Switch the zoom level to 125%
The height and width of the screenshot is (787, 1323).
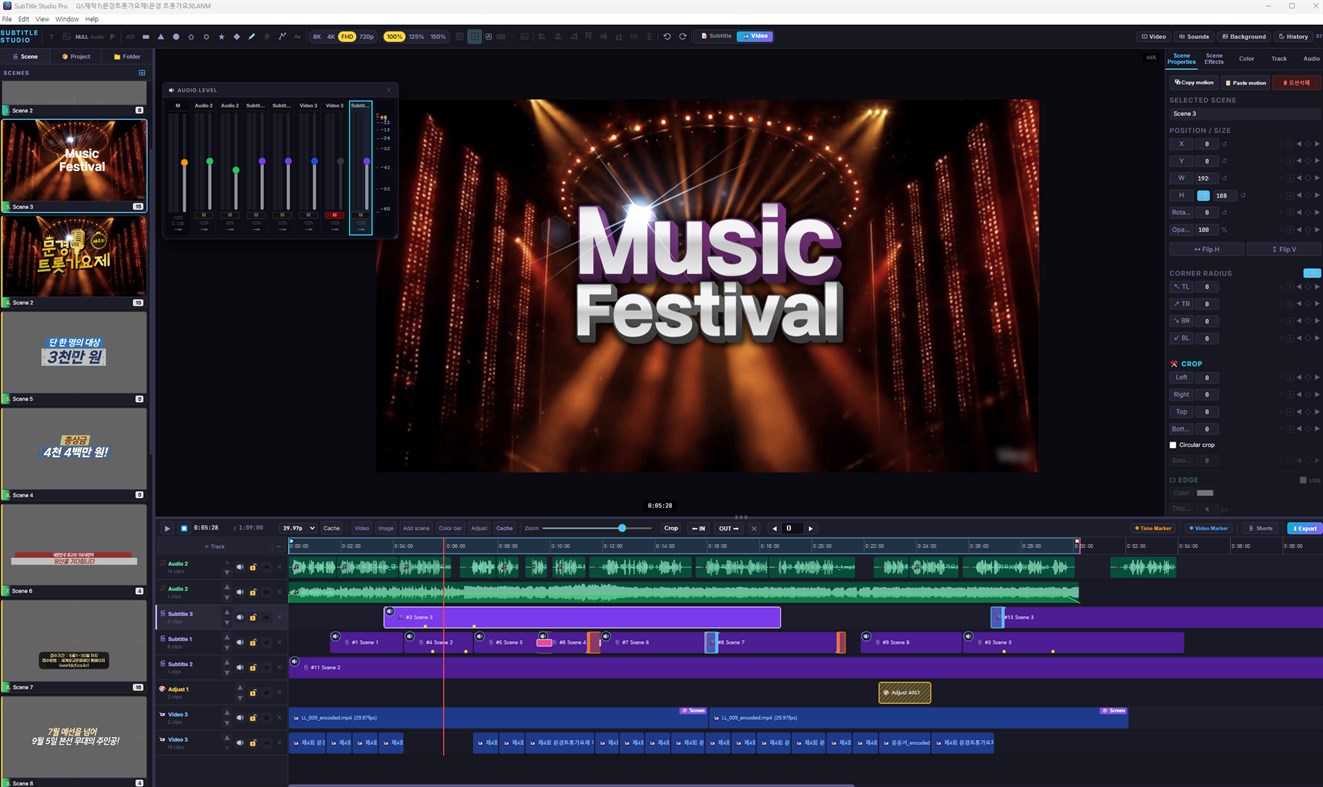point(416,36)
